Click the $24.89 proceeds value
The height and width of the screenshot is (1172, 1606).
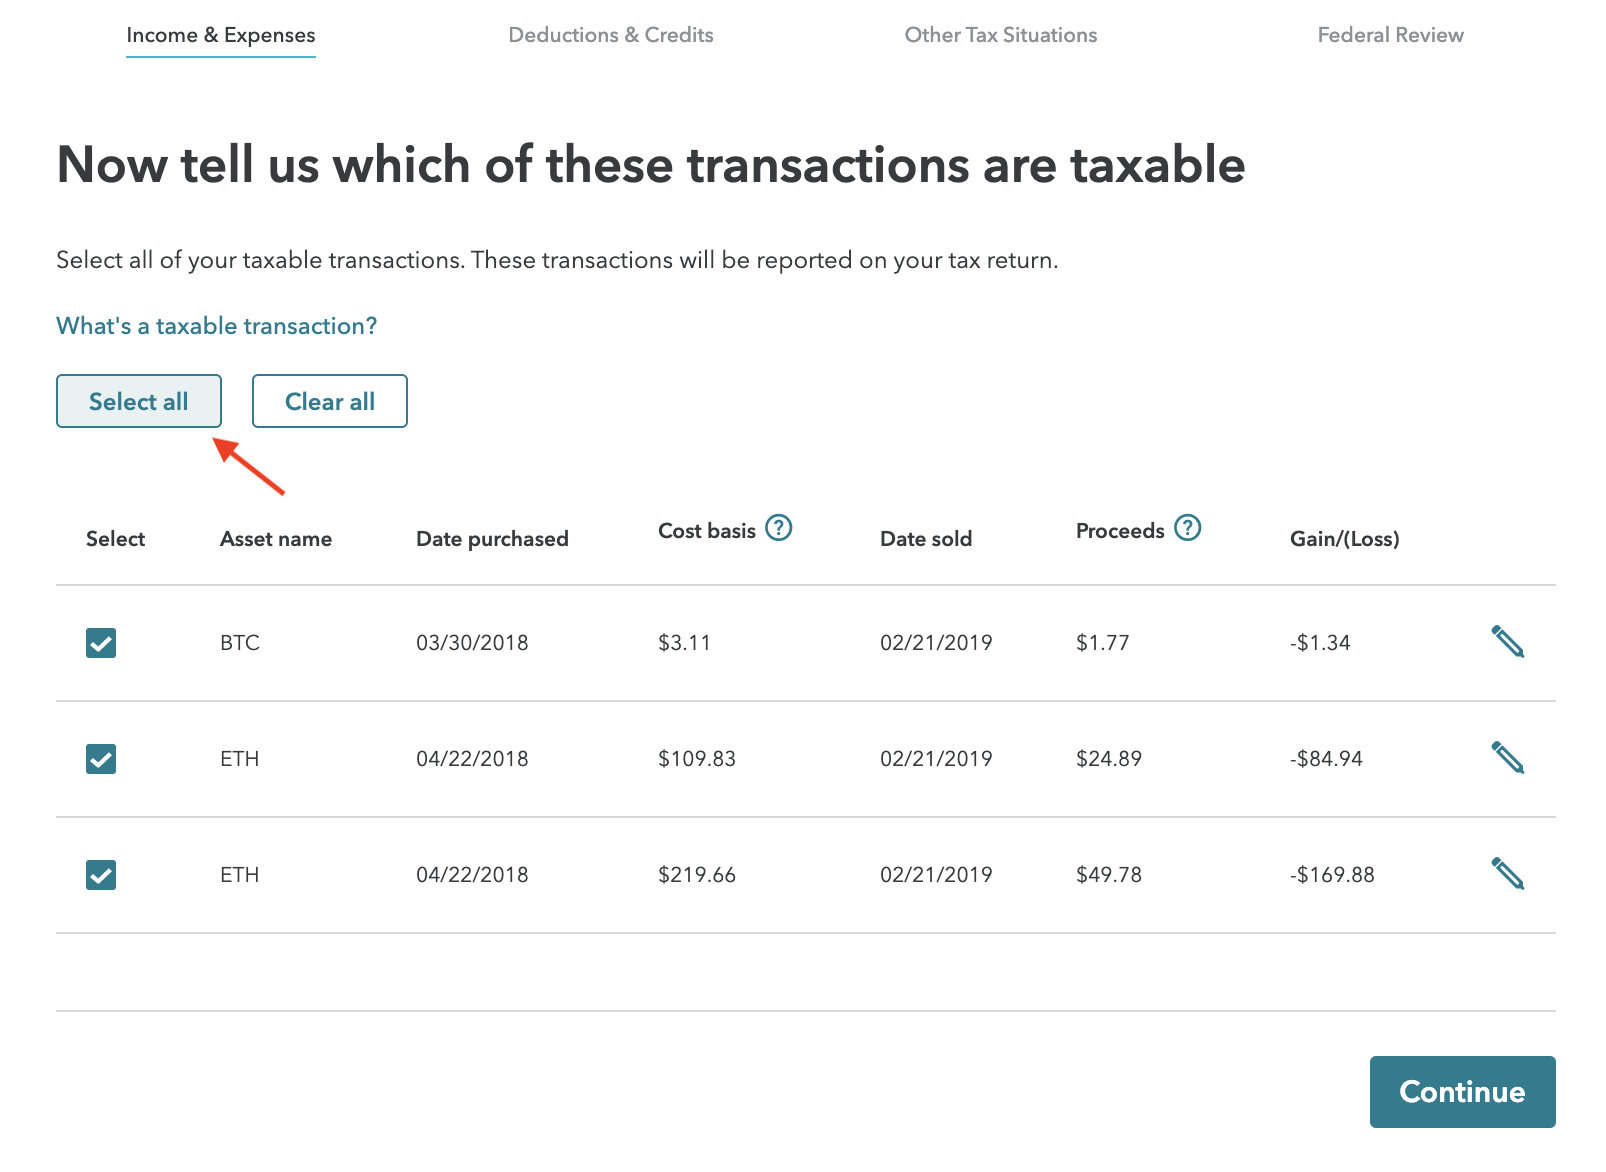[1109, 759]
